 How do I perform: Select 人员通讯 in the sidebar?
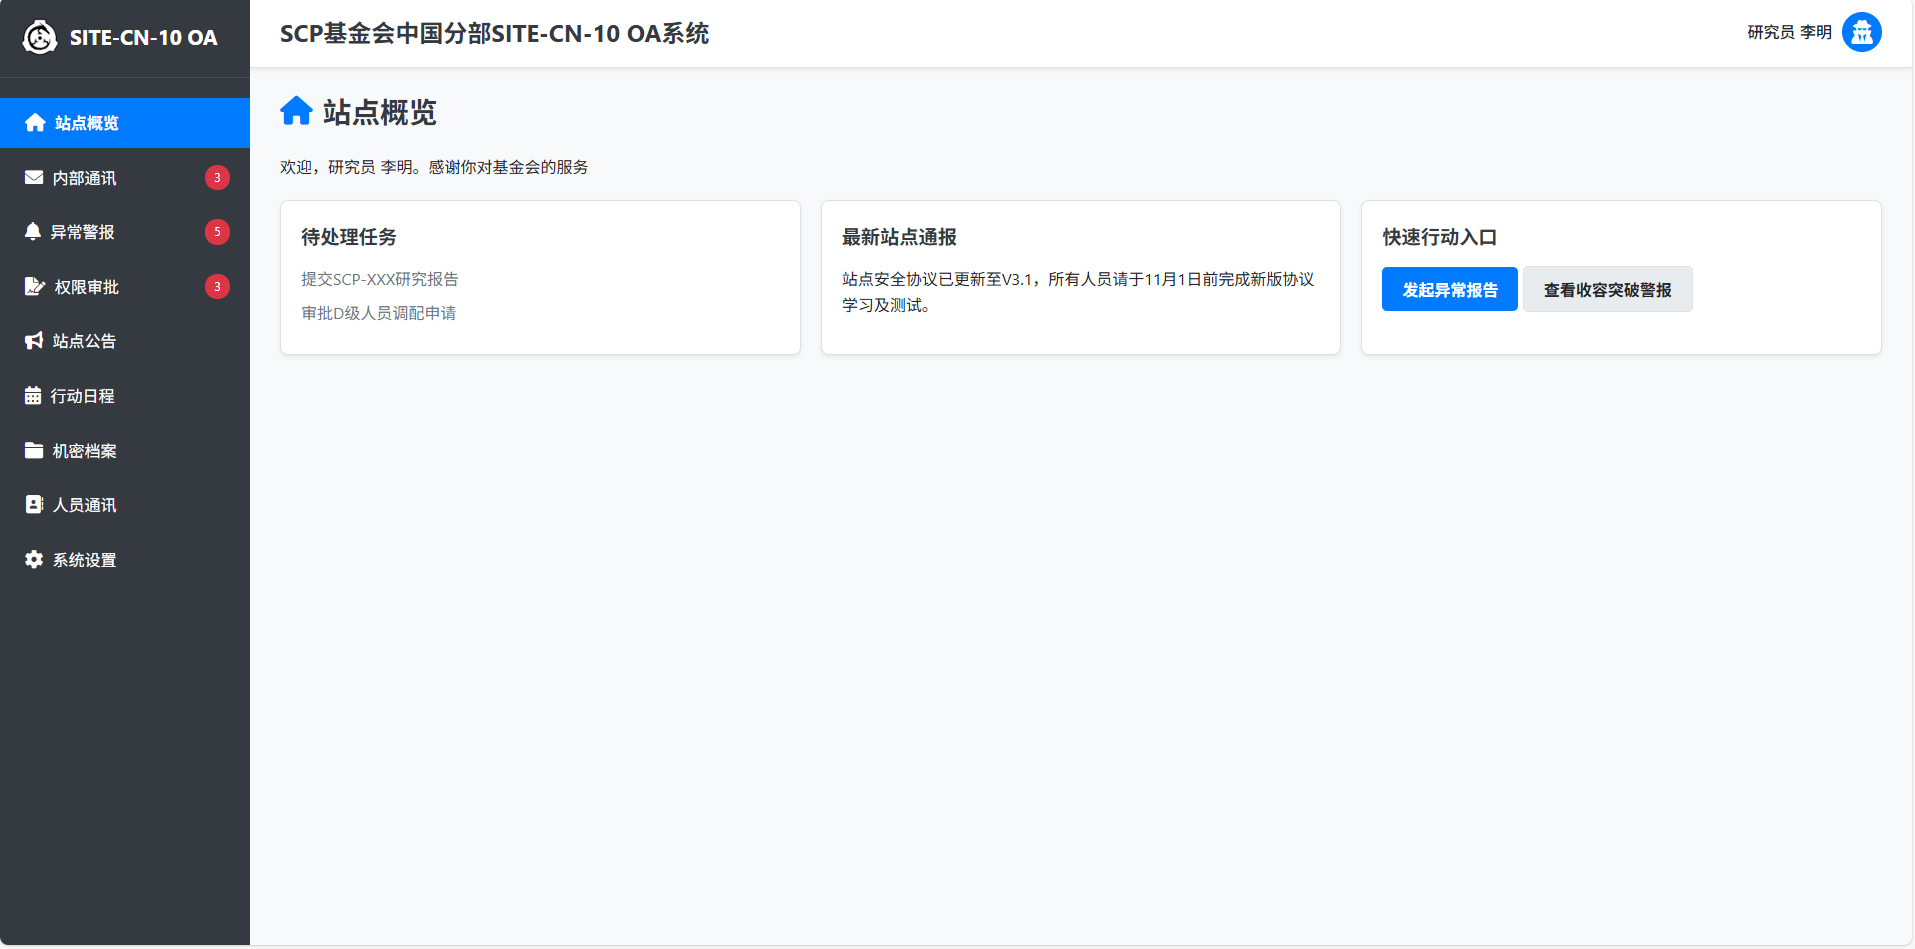(85, 505)
